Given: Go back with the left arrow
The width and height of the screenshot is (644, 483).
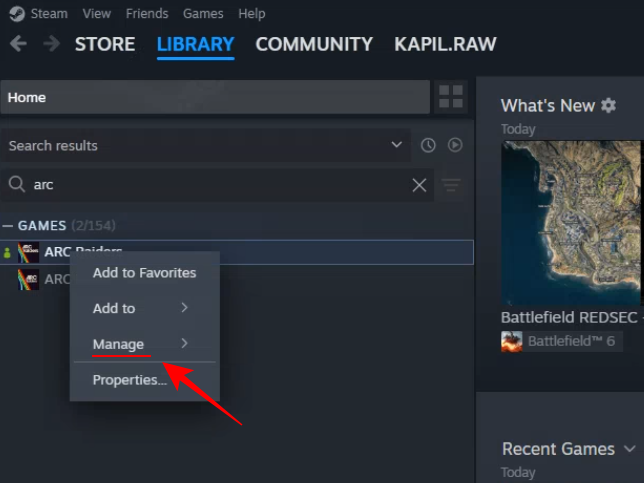Looking at the screenshot, I should [x=19, y=44].
